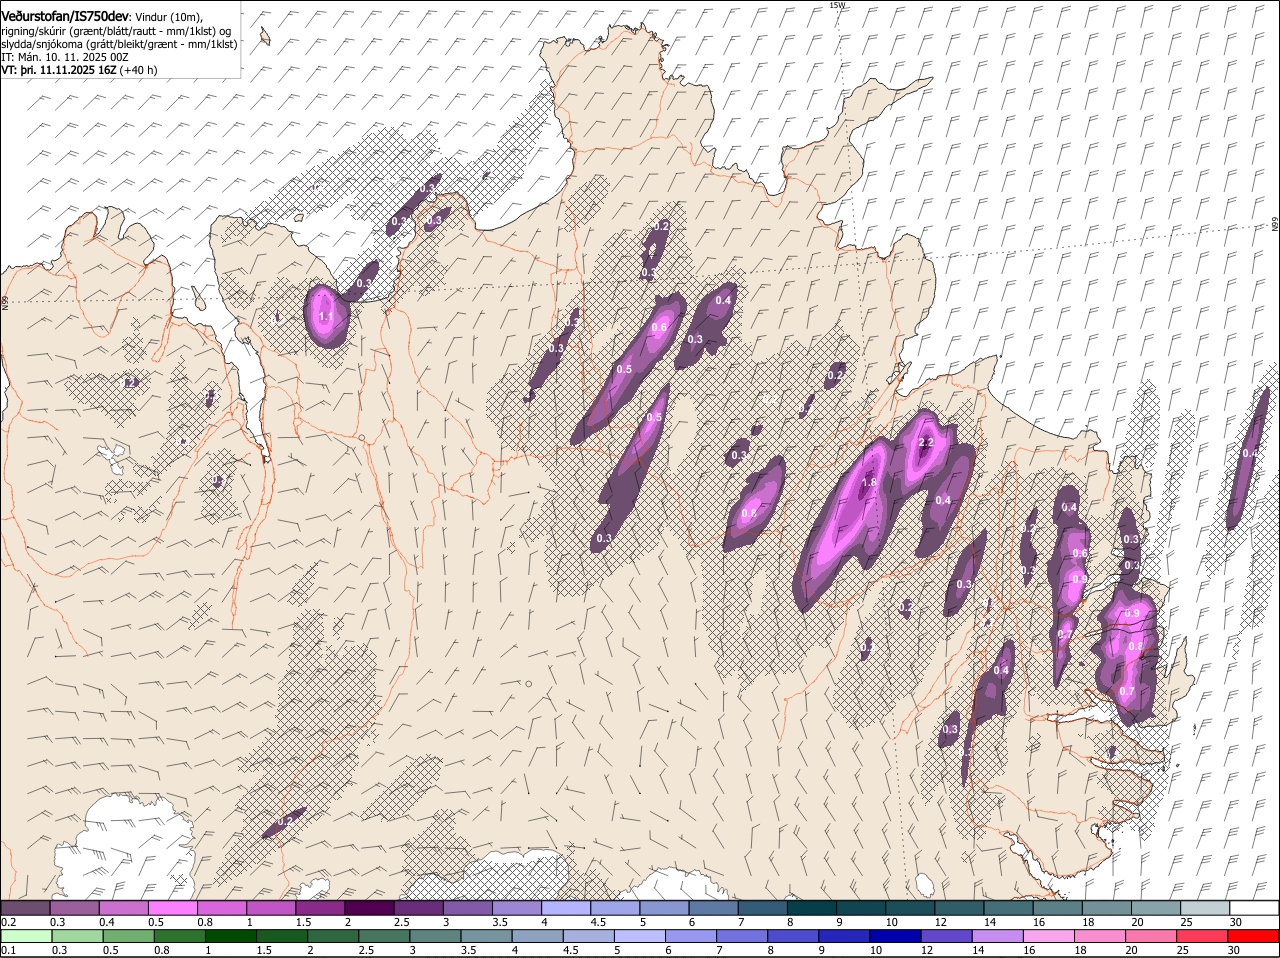This screenshot has width=1280, height=958.
Task: Click the IT: Mán. 10. 11. 2025 00Z line
Action: (65, 57)
